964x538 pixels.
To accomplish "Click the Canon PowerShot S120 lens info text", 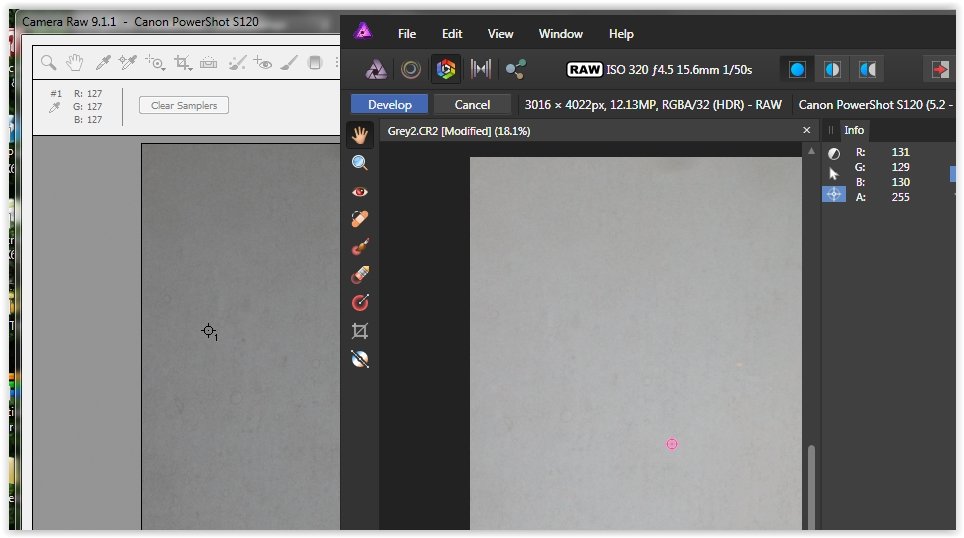I will tap(875, 105).
